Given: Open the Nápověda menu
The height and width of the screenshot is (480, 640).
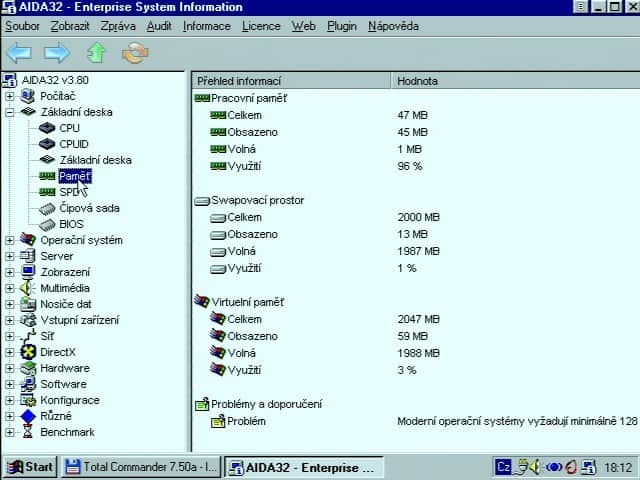Looking at the screenshot, I should 393,27.
